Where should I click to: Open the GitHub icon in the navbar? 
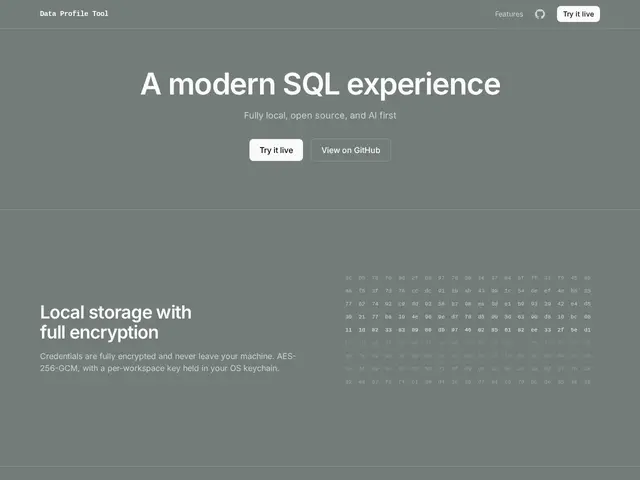pyautogui.click(x=540, y=14)
